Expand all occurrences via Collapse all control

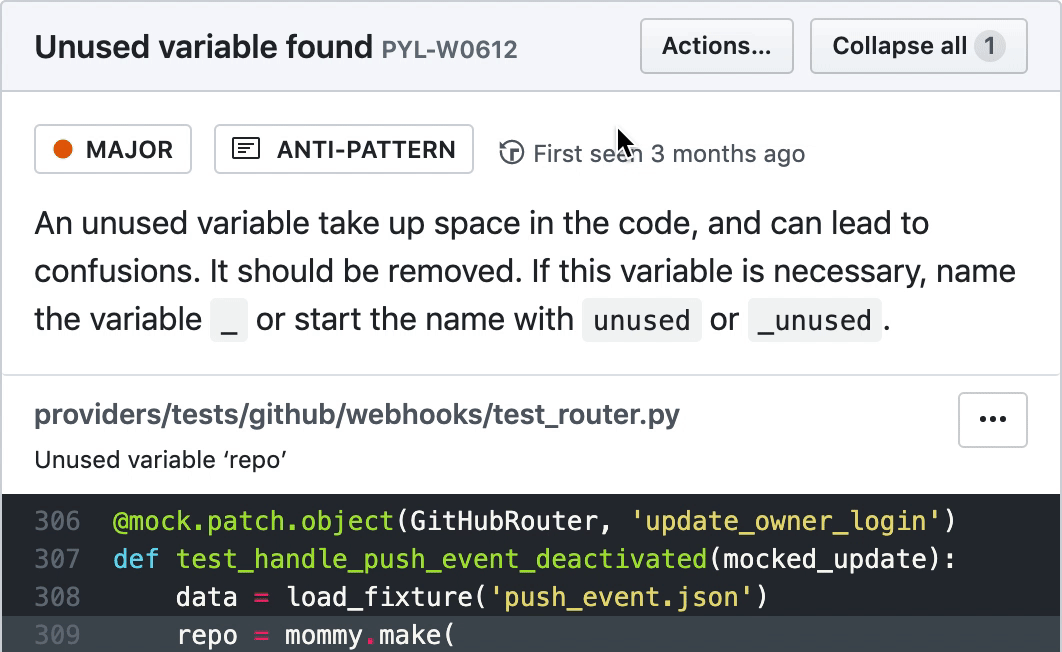point(917,45)
